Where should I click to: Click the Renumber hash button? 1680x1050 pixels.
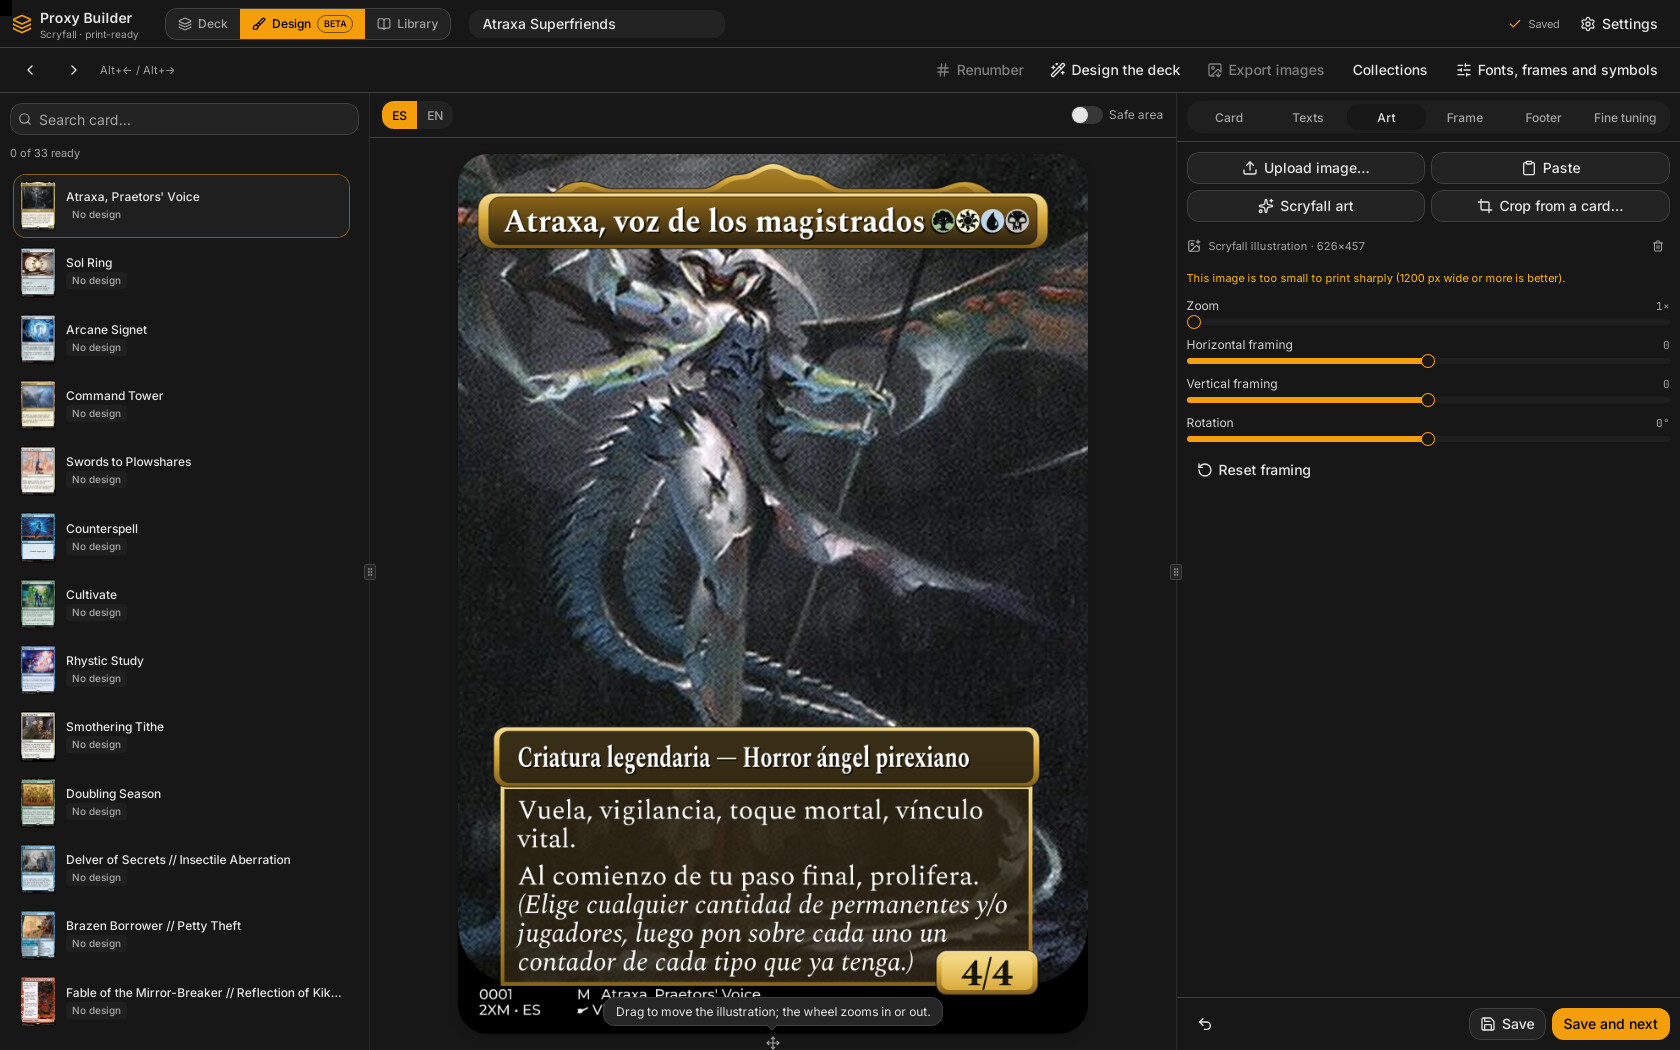click(979, 70)
